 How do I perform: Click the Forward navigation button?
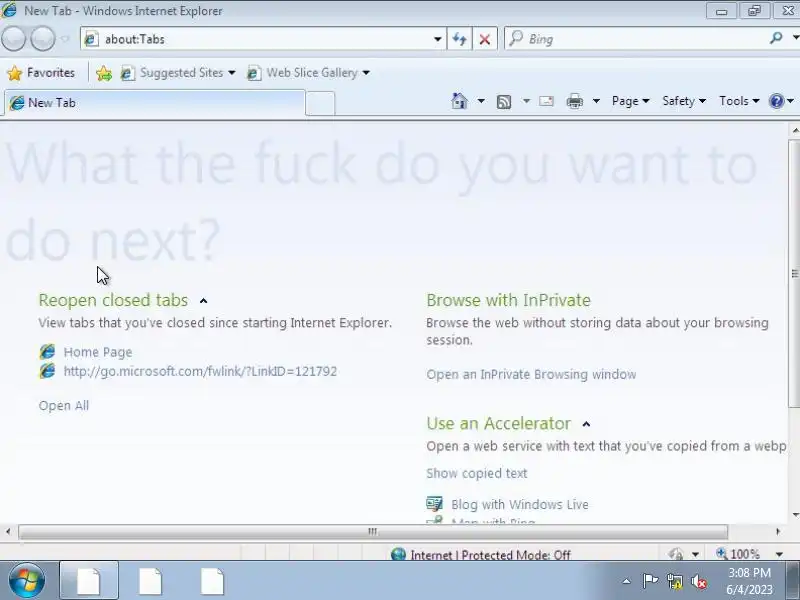[43, 39]
